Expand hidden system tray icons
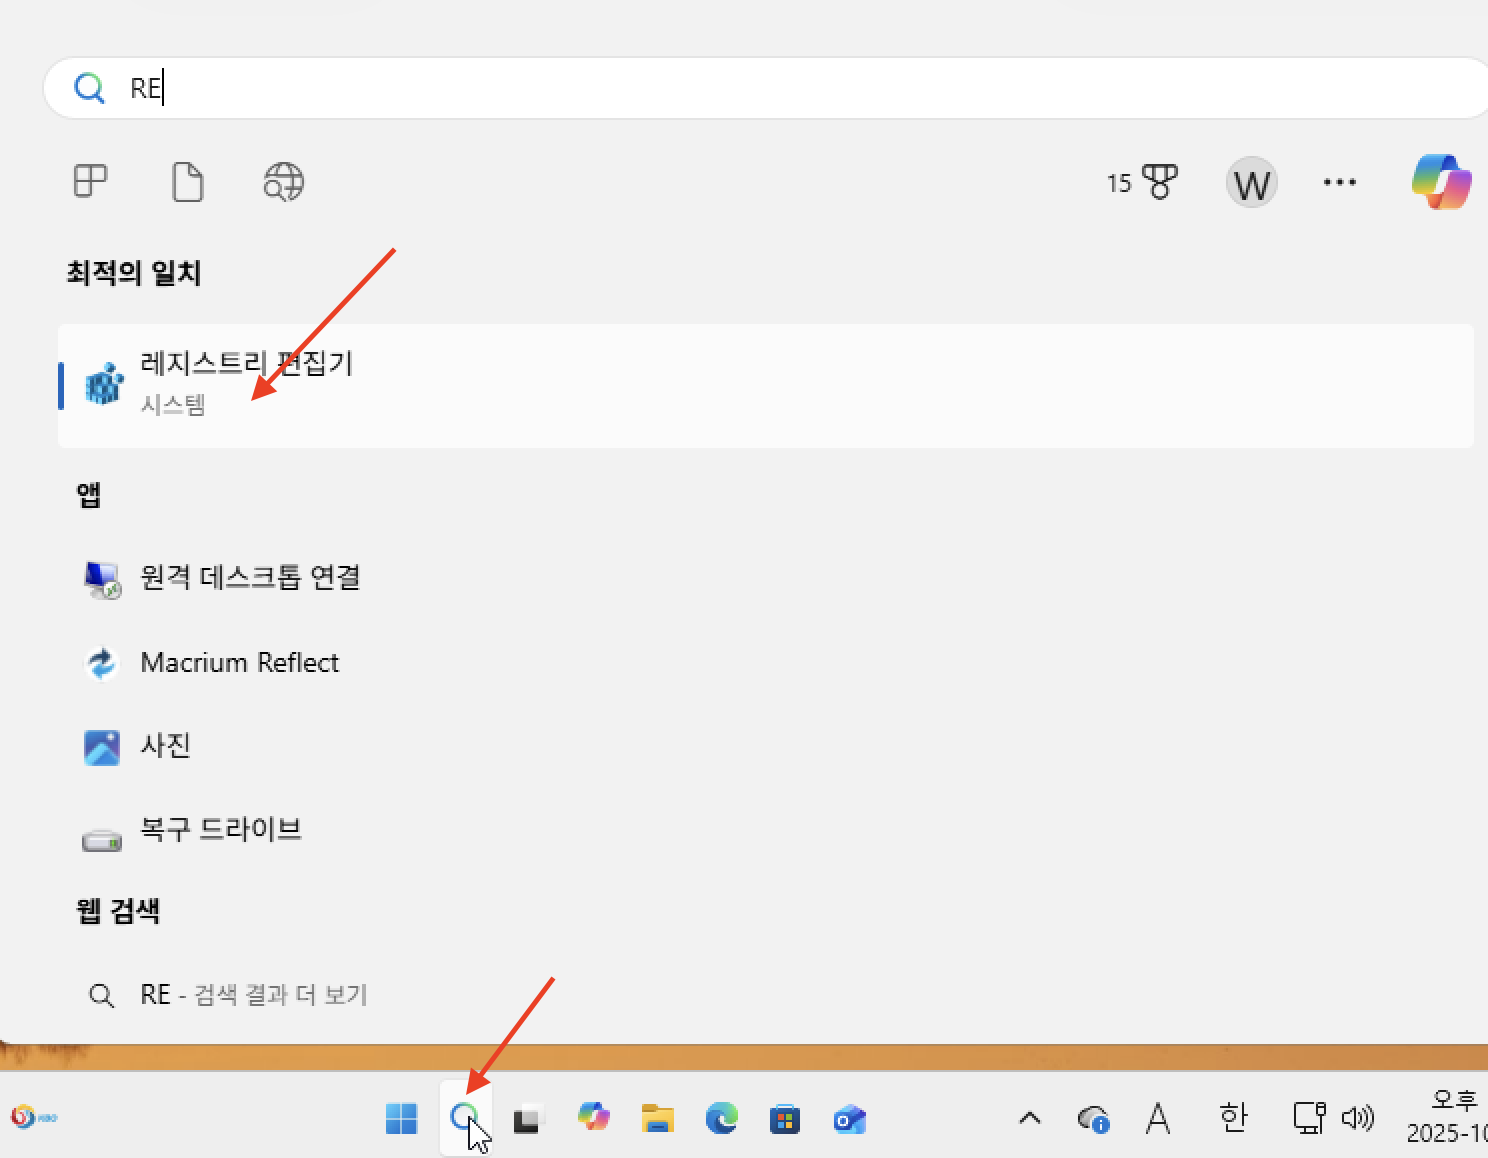Viewport: 1488px width, 1158px height. pos(1029,1118)
